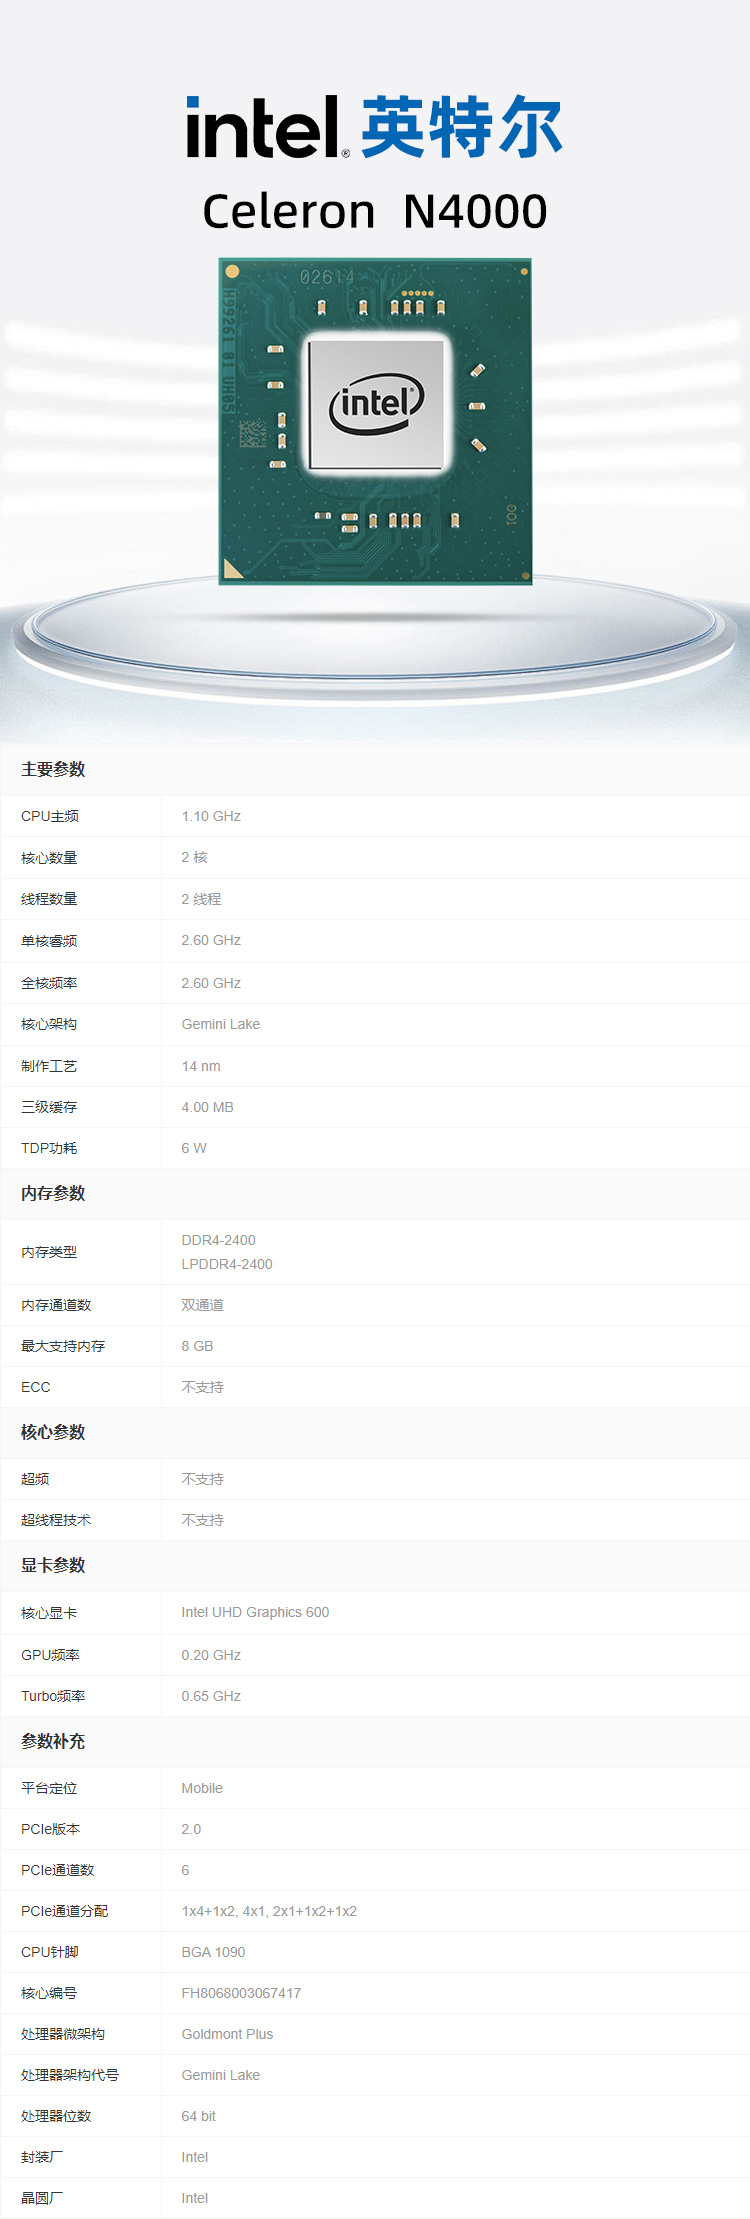The height and width of the screenshot is (2219, 750).
Task: Click the 全核频率 row label
Action: pyautogui.click(x=49, y=983)
